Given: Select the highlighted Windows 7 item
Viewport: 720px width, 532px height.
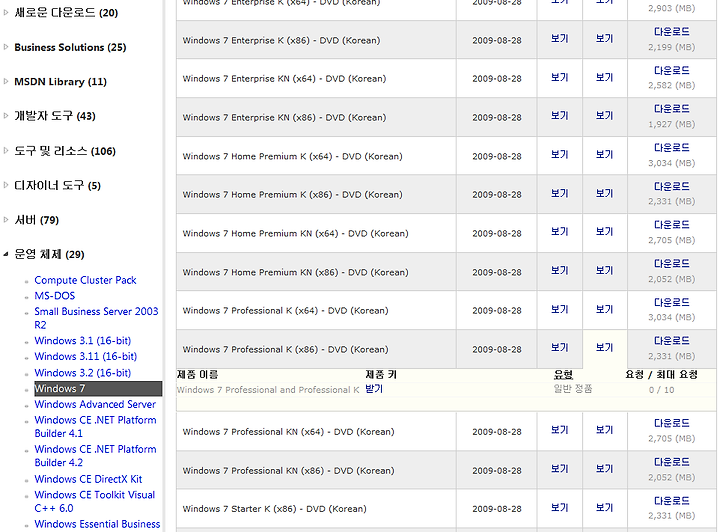Looking at the screenshot, I should point(98,388).
